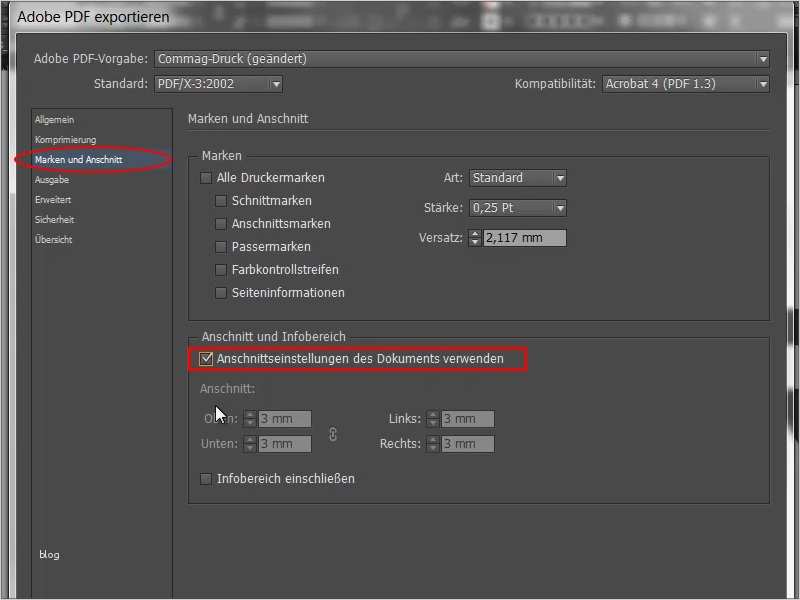Open the Adobe PDF-Vorgabe dropdown

462,59
